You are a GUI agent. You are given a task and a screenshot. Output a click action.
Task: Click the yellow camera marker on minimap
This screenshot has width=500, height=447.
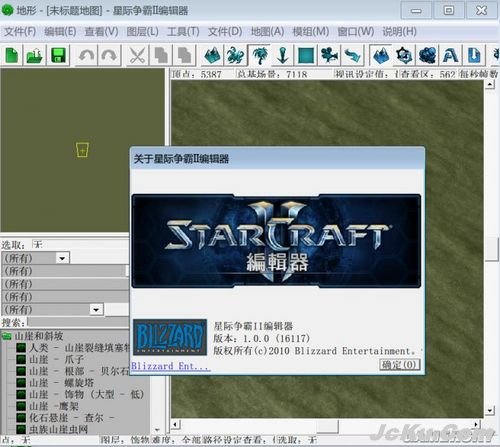(82, 150)
